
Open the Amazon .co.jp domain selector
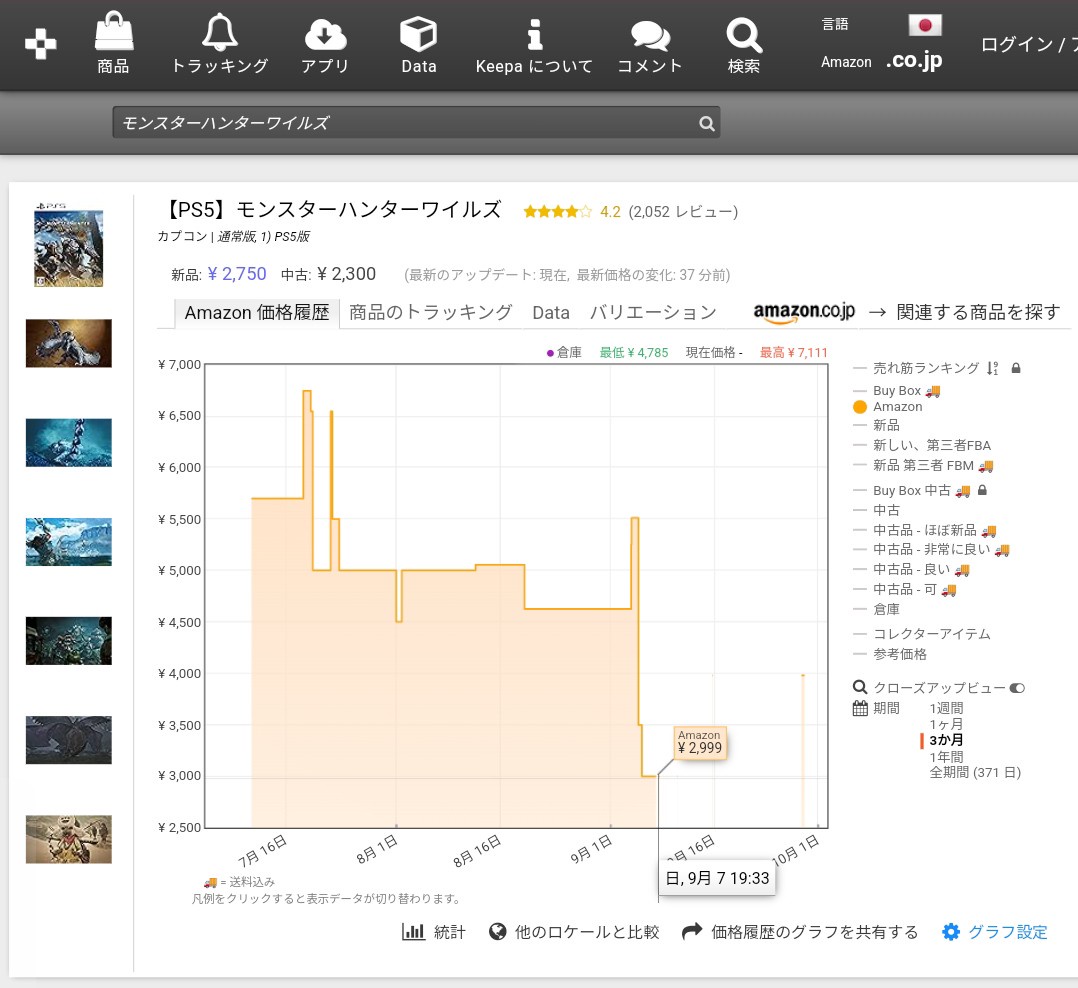click(913, 61)
